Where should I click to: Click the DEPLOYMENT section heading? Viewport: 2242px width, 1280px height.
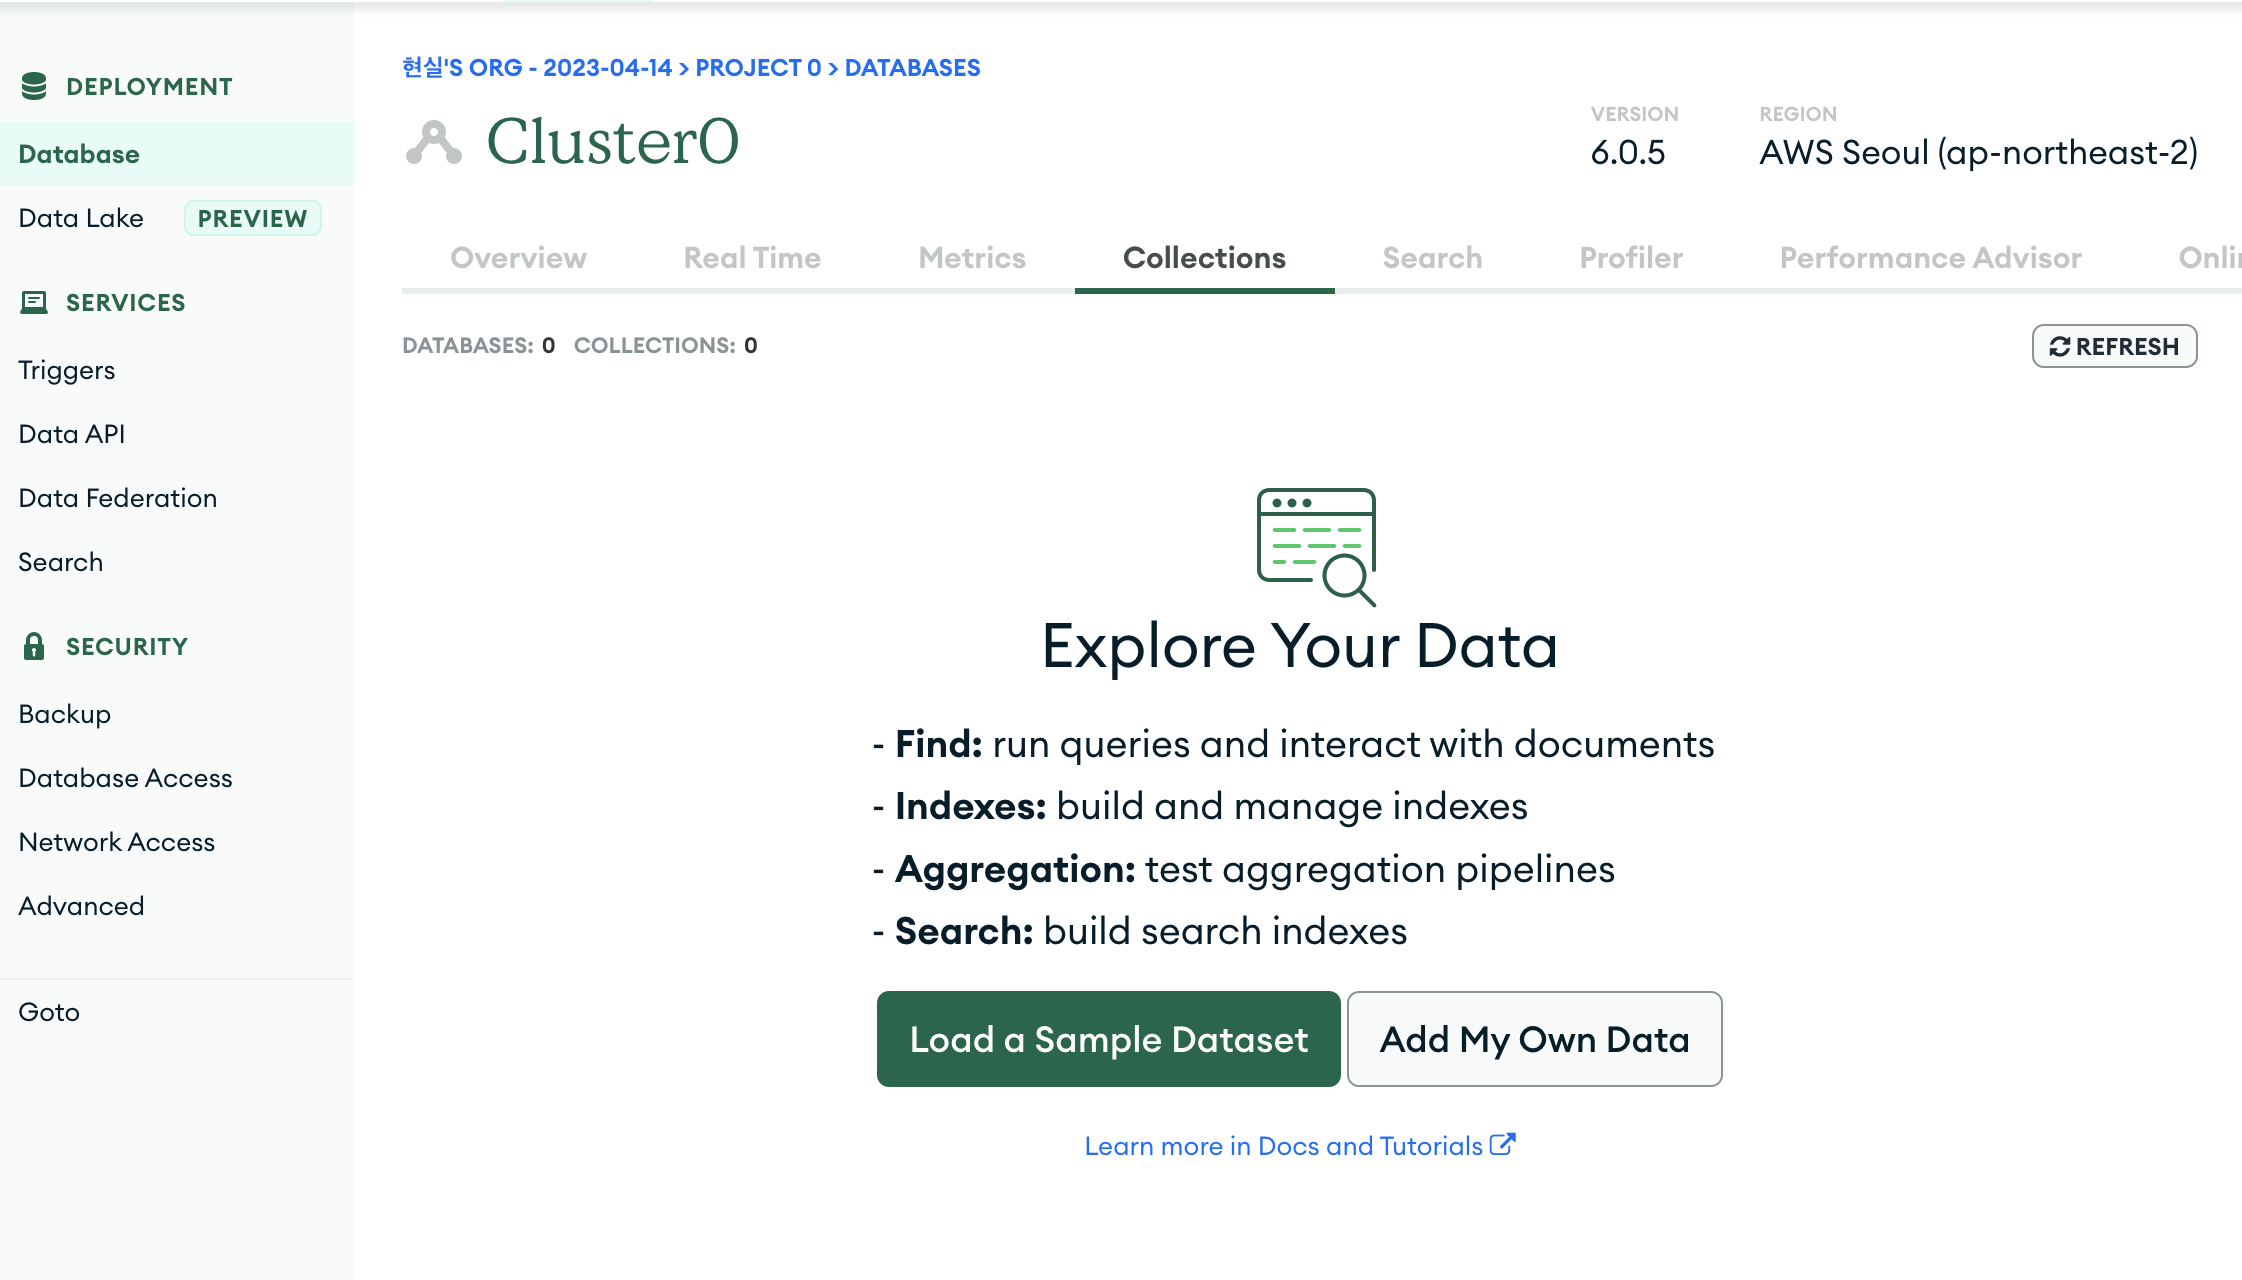[149, 87]
